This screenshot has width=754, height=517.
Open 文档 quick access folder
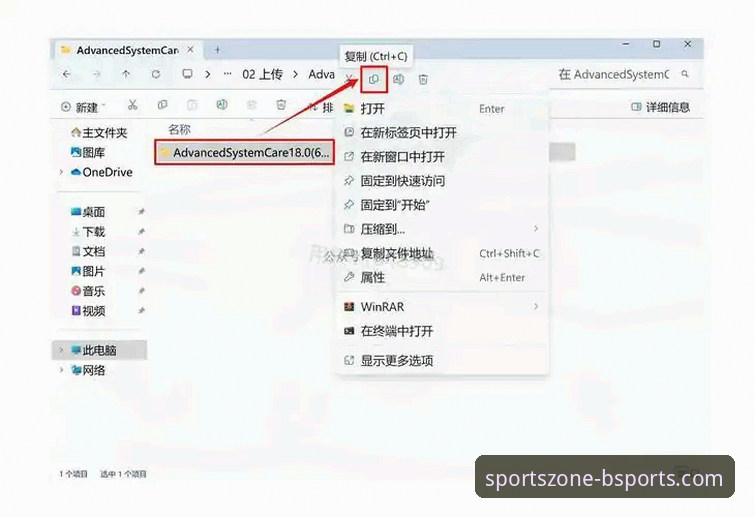[88, 252]
